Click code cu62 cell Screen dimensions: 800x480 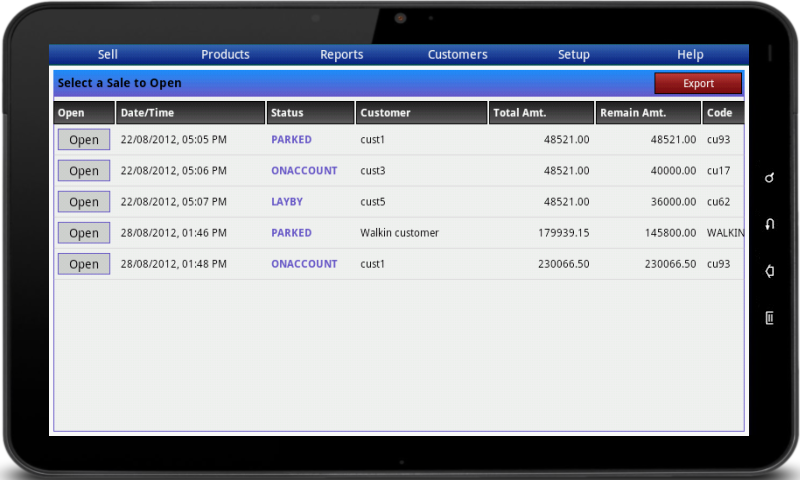(718, 201)
